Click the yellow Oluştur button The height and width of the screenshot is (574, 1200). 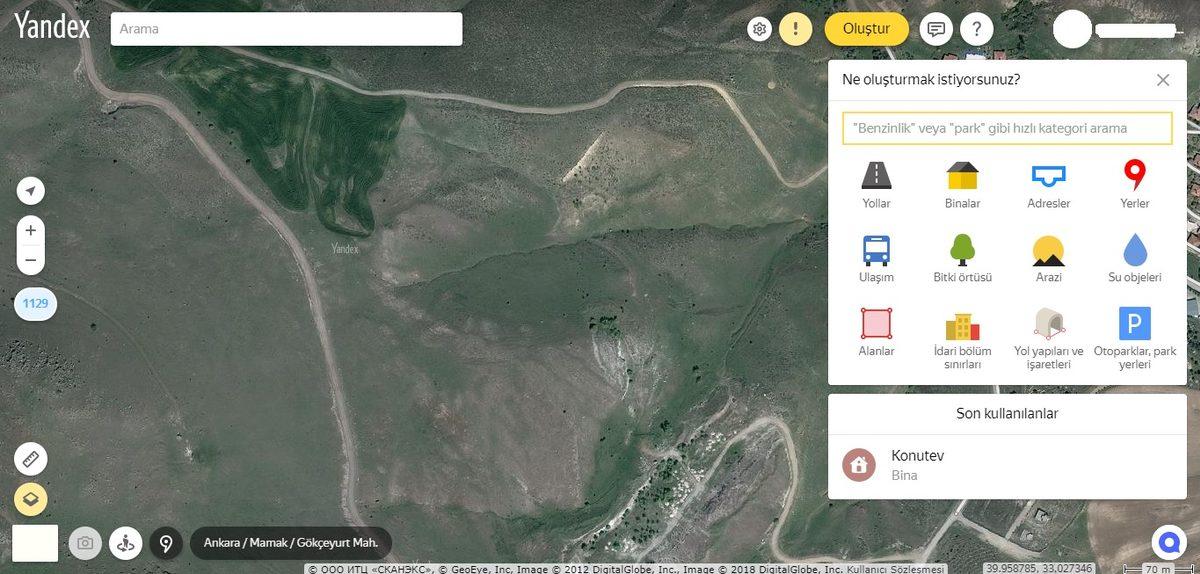click(866, 29)
